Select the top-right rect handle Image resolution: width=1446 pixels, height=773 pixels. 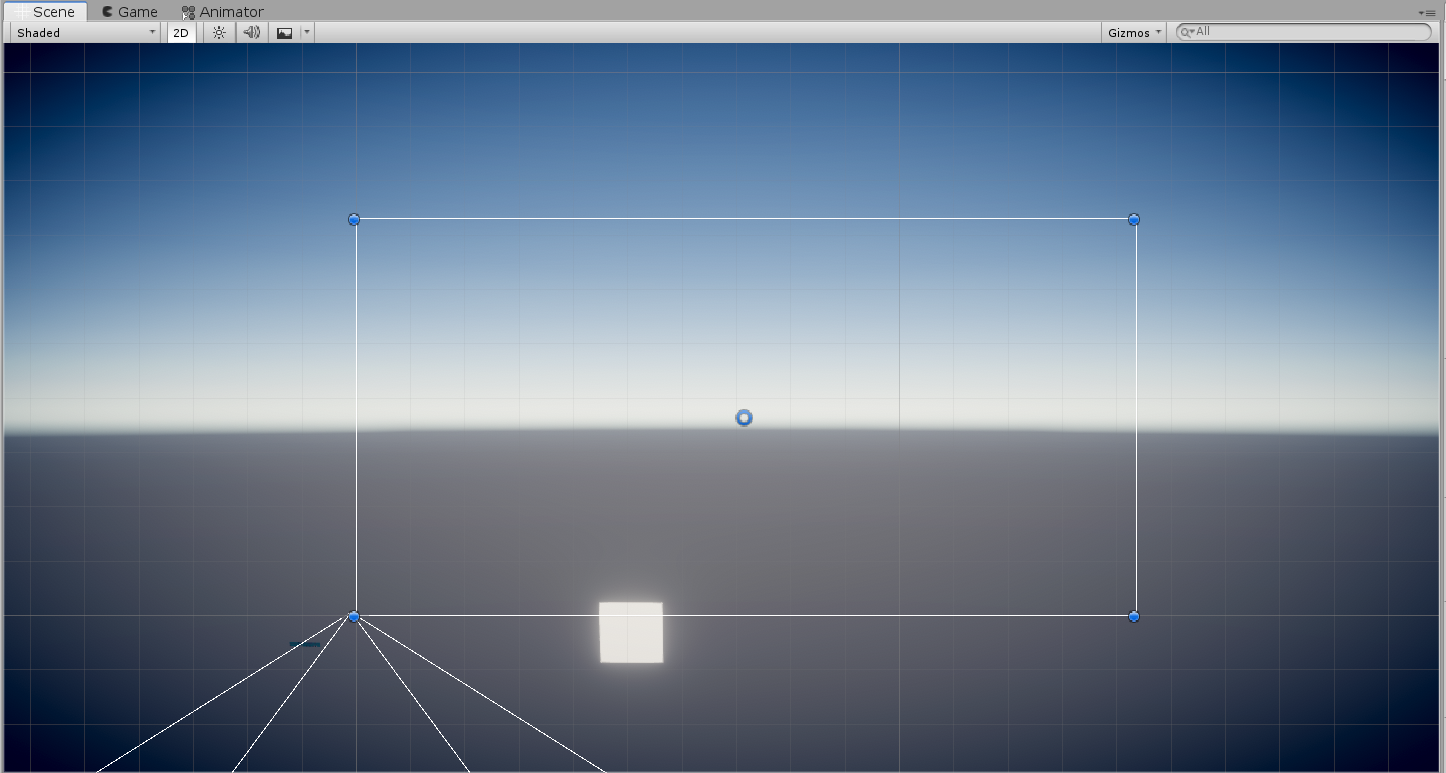[1134, 219]
